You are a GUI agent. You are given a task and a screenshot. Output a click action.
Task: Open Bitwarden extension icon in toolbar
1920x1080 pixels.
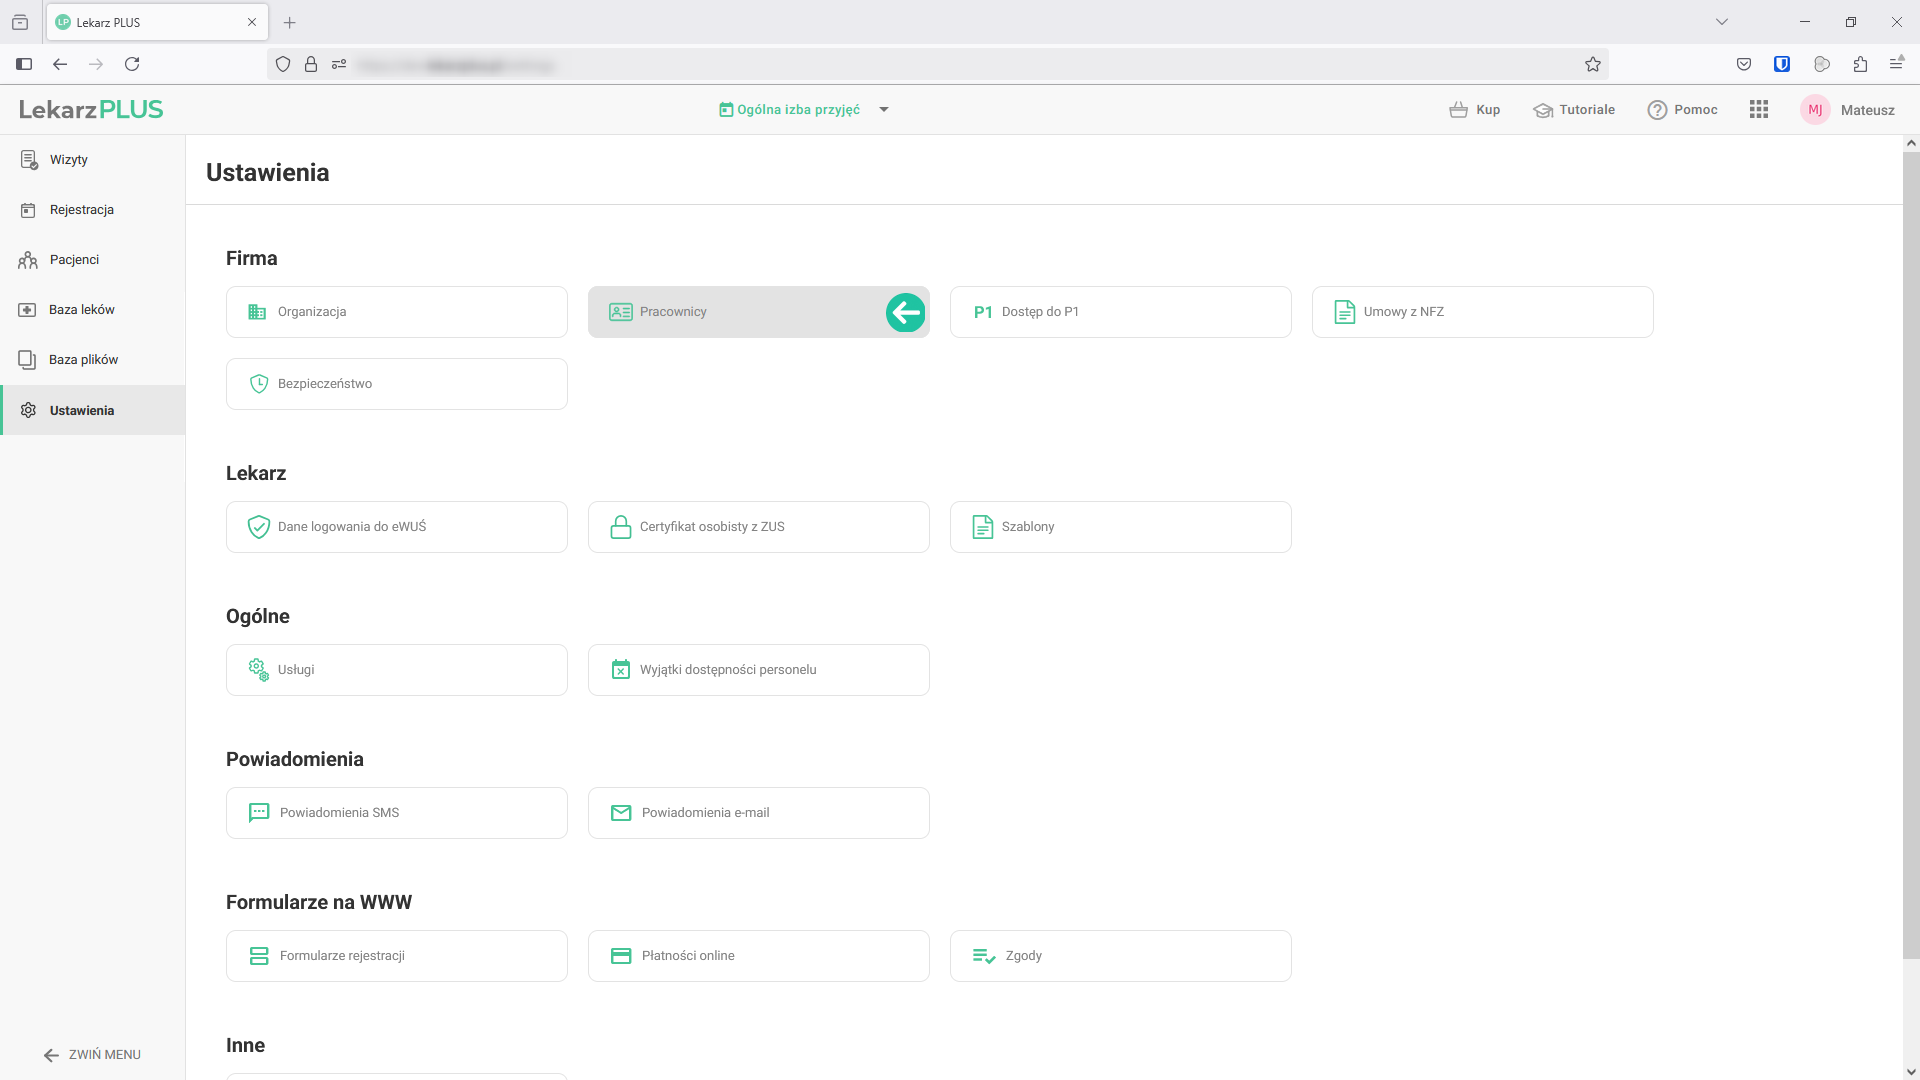[x=1782, y=64]
